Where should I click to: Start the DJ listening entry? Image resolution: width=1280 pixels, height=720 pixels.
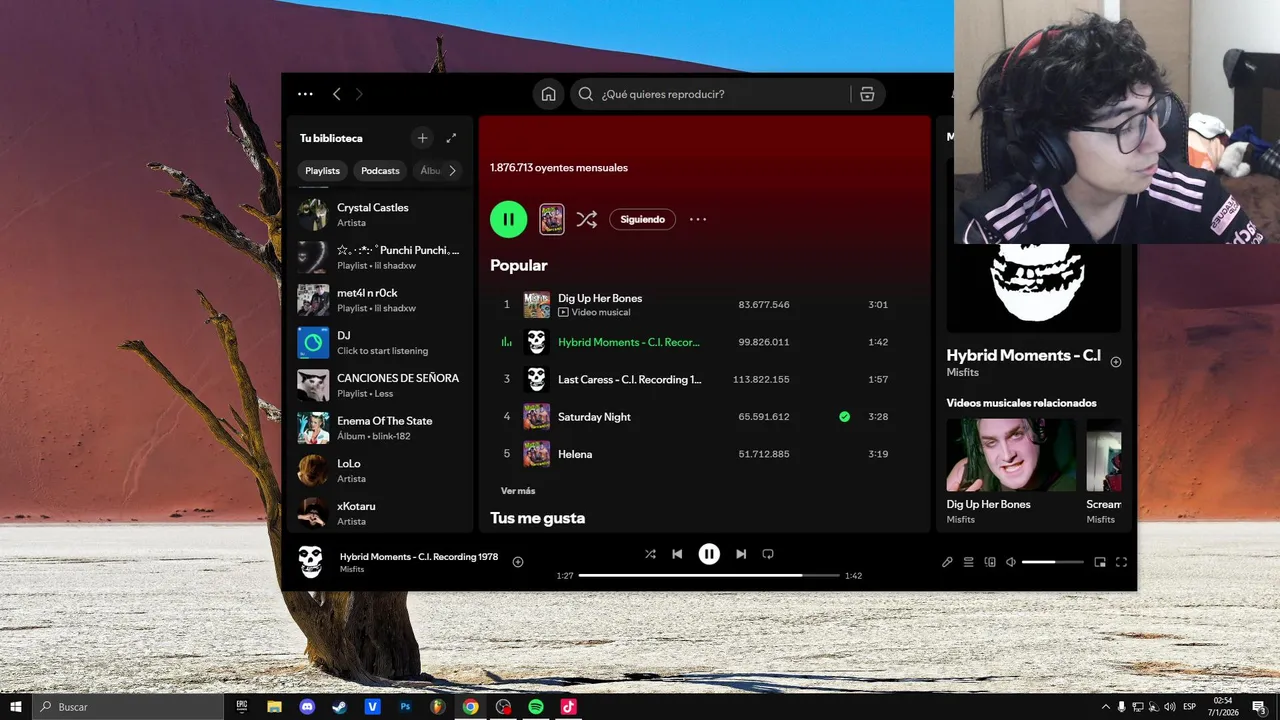pos(380,342)
